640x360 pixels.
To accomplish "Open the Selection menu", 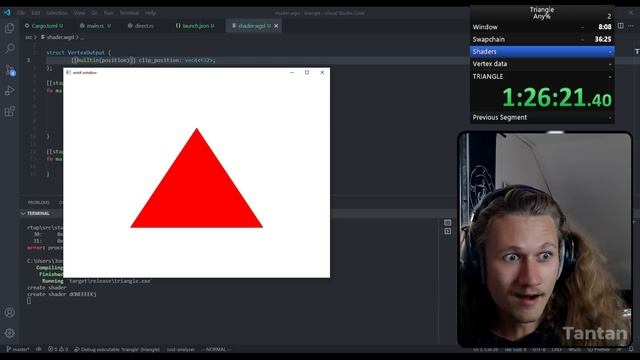I will 56,13.
